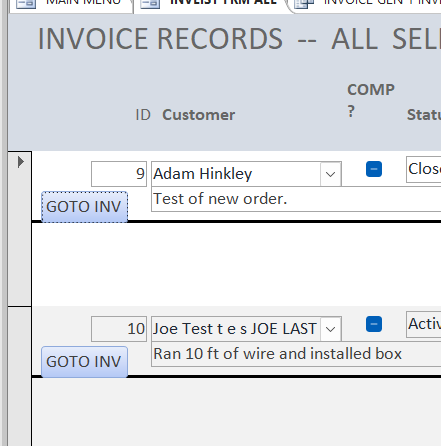
Task: Select record 9 via the arrow row selector
Action: point(20,229)
